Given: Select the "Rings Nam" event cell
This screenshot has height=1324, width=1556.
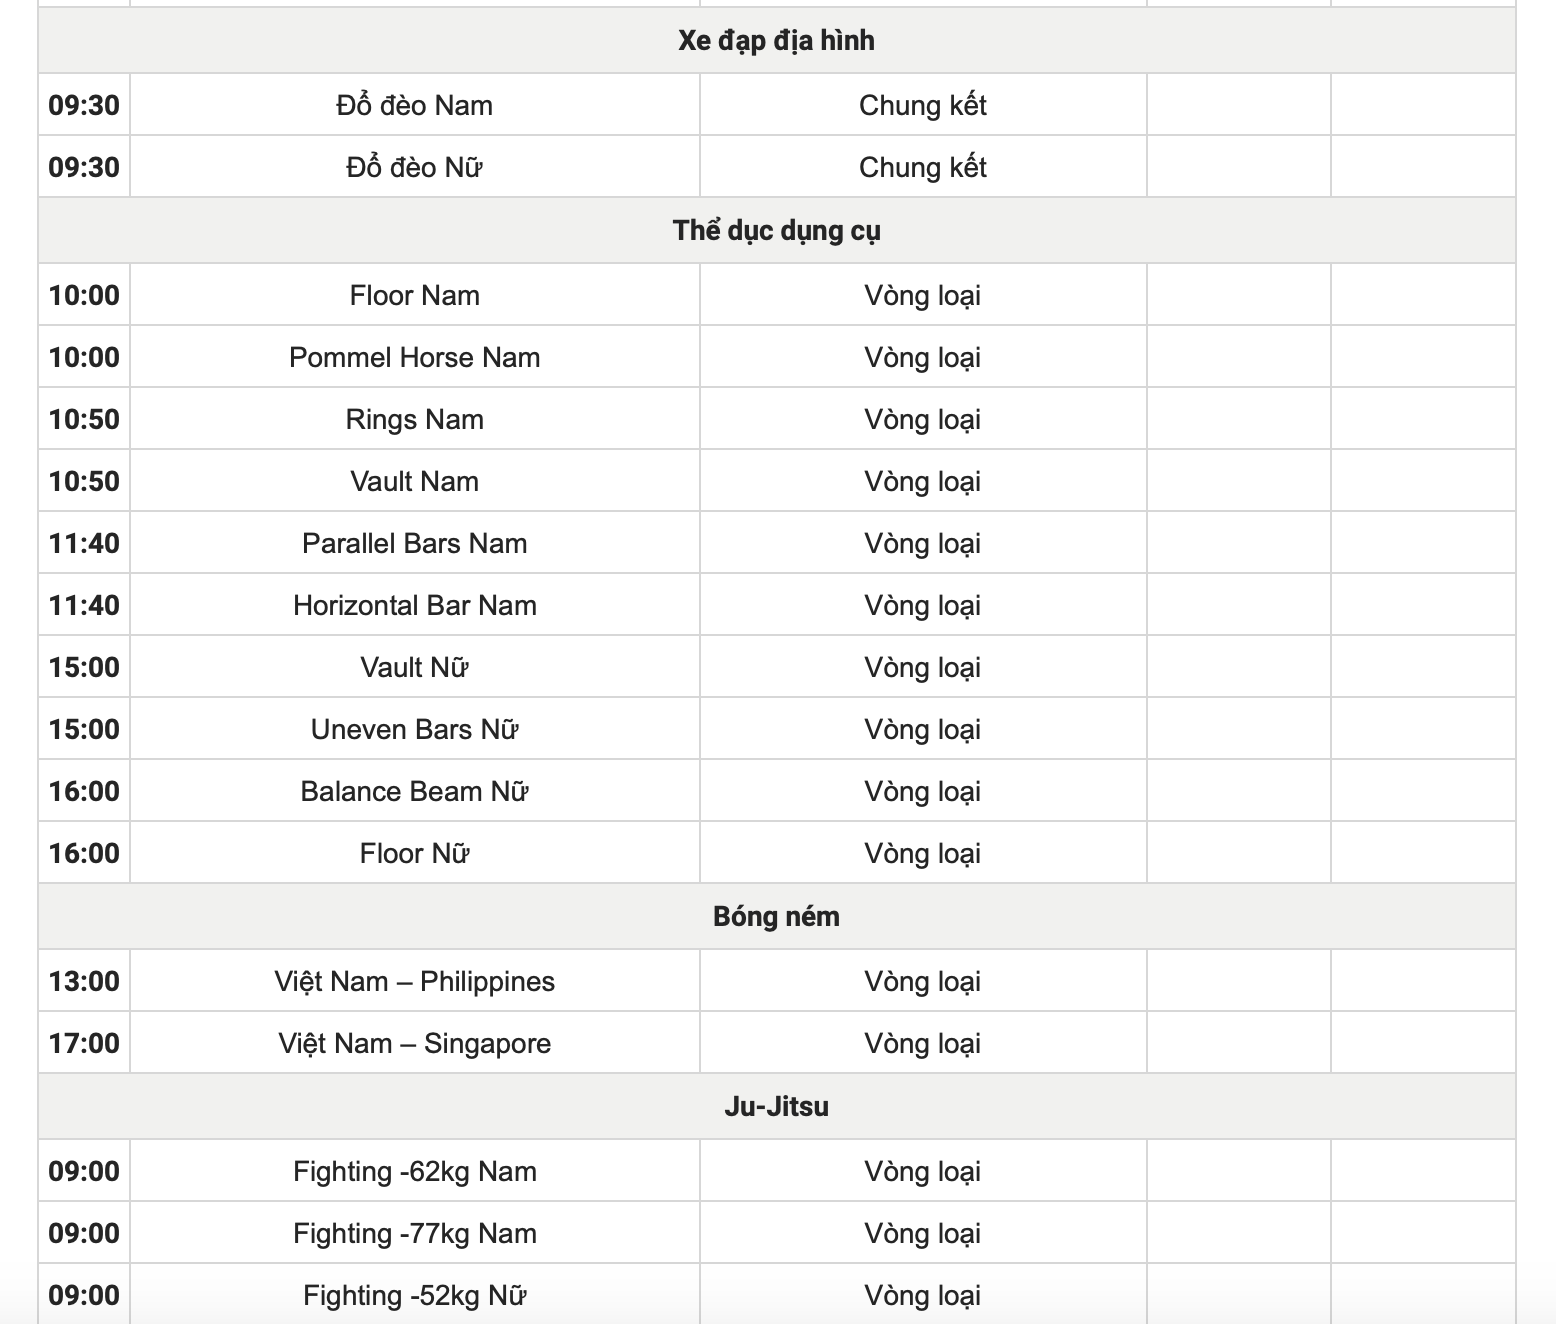Looking at the screenshot, I should (x=414, y=419).
